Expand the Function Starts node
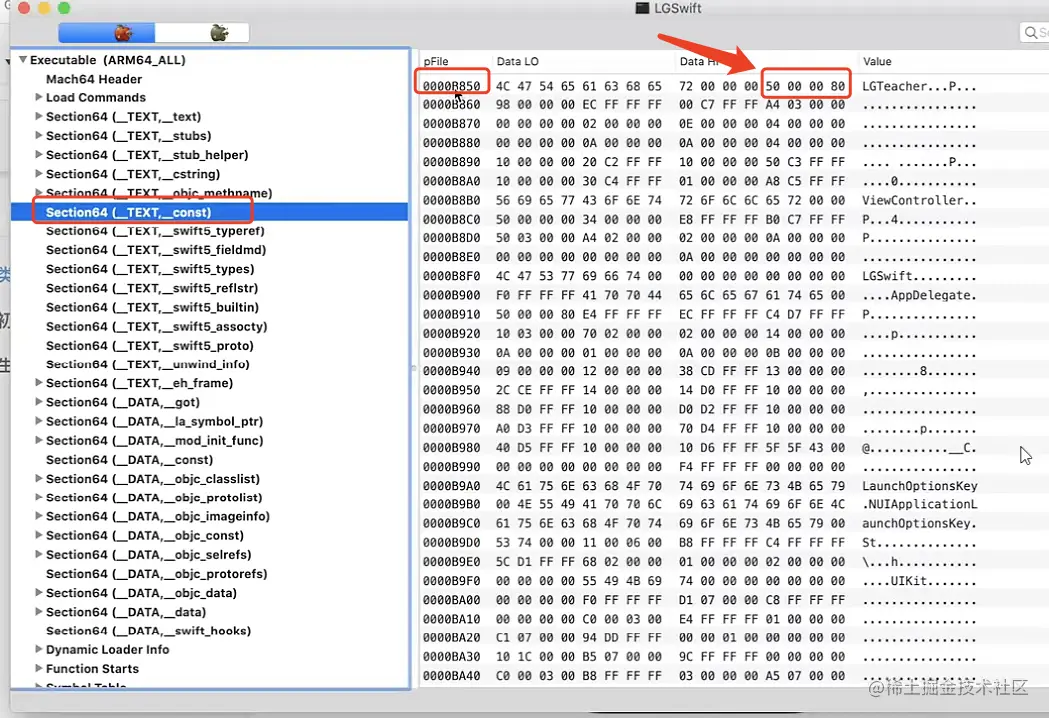The width and height of the screenshot is (1049, 718). click(x=39, y=668)
